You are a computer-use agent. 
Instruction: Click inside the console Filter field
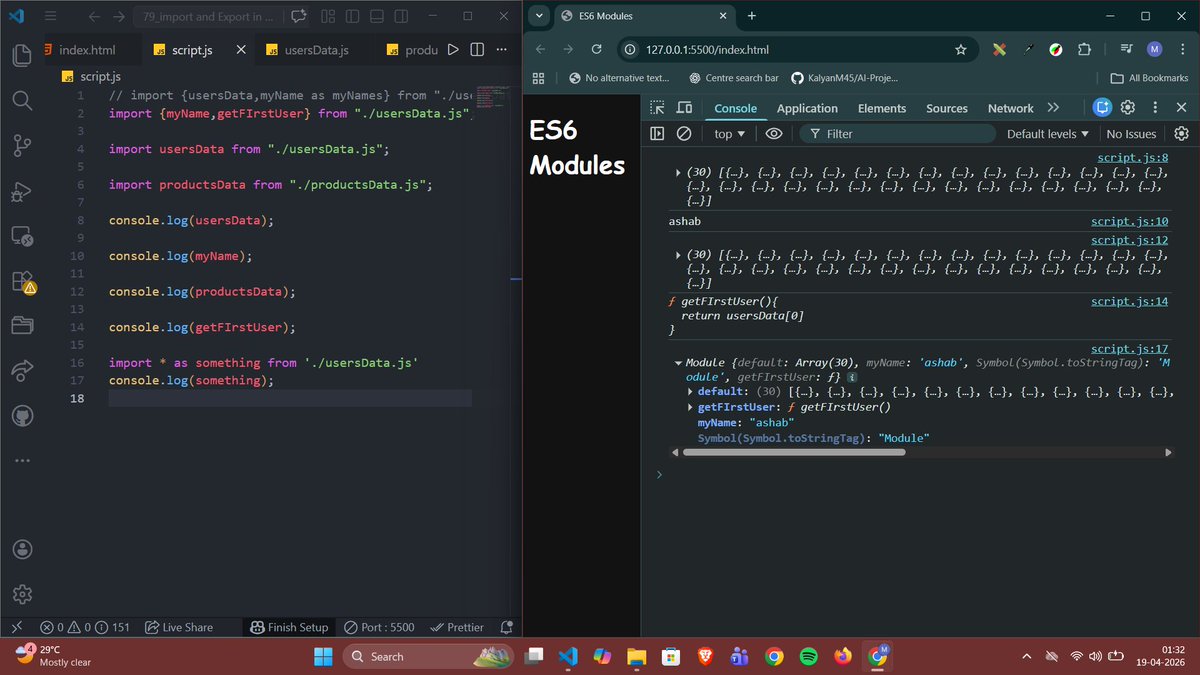900,133
